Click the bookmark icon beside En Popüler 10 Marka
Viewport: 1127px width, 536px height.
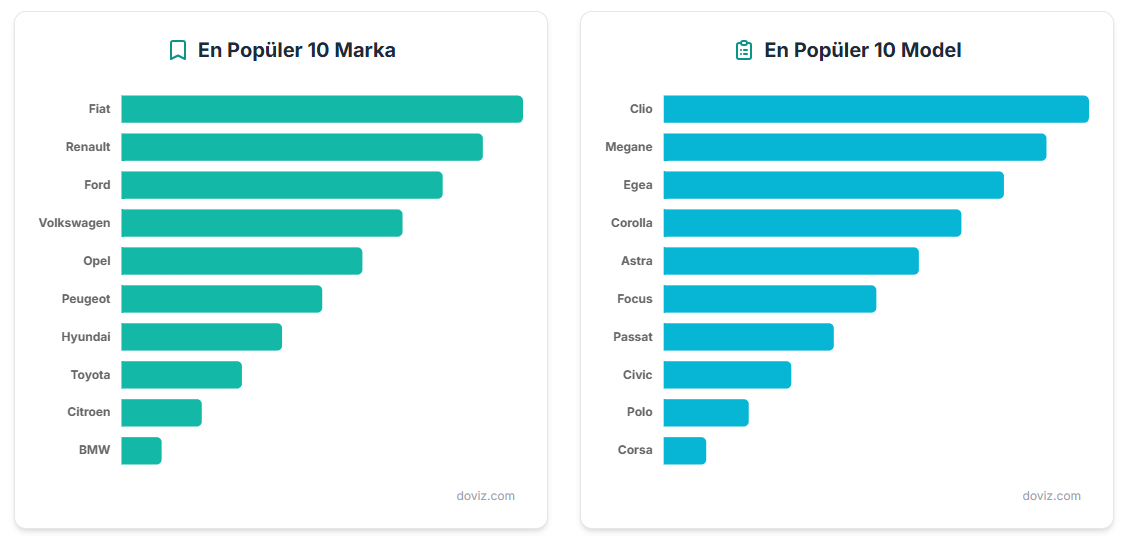coord(178,50)
